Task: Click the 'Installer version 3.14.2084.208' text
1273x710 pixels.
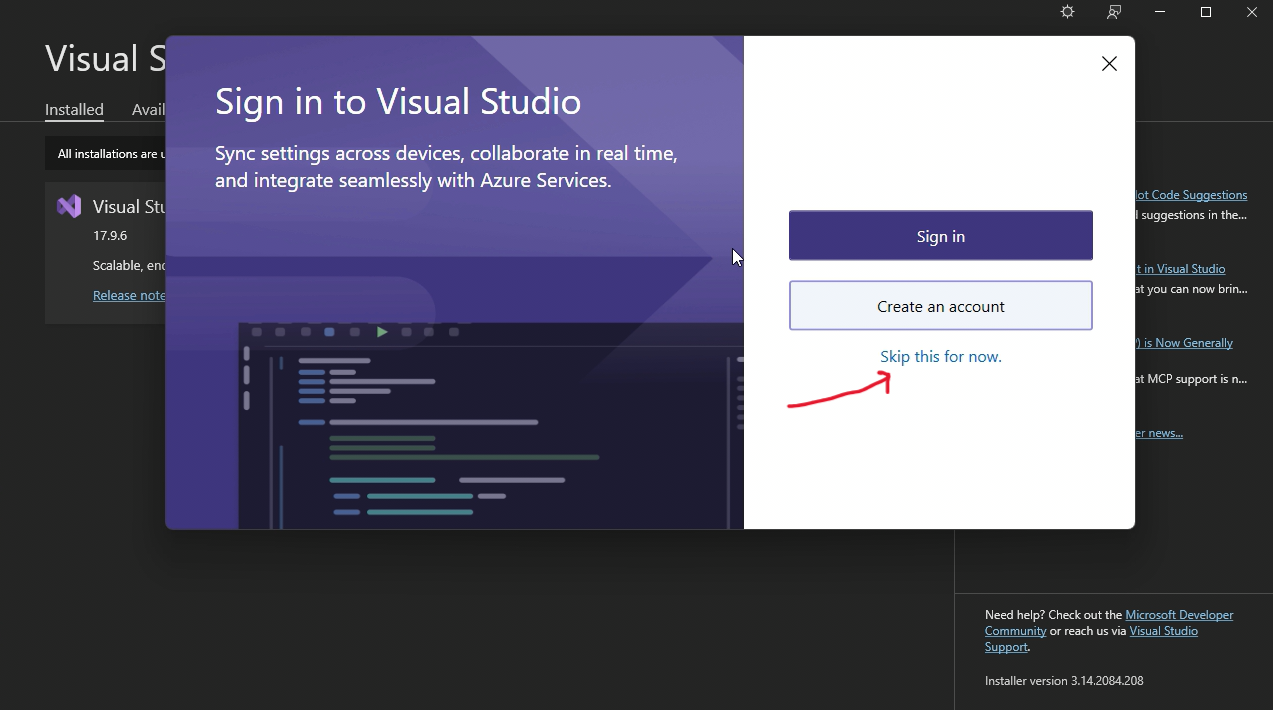Action: 1064,681
